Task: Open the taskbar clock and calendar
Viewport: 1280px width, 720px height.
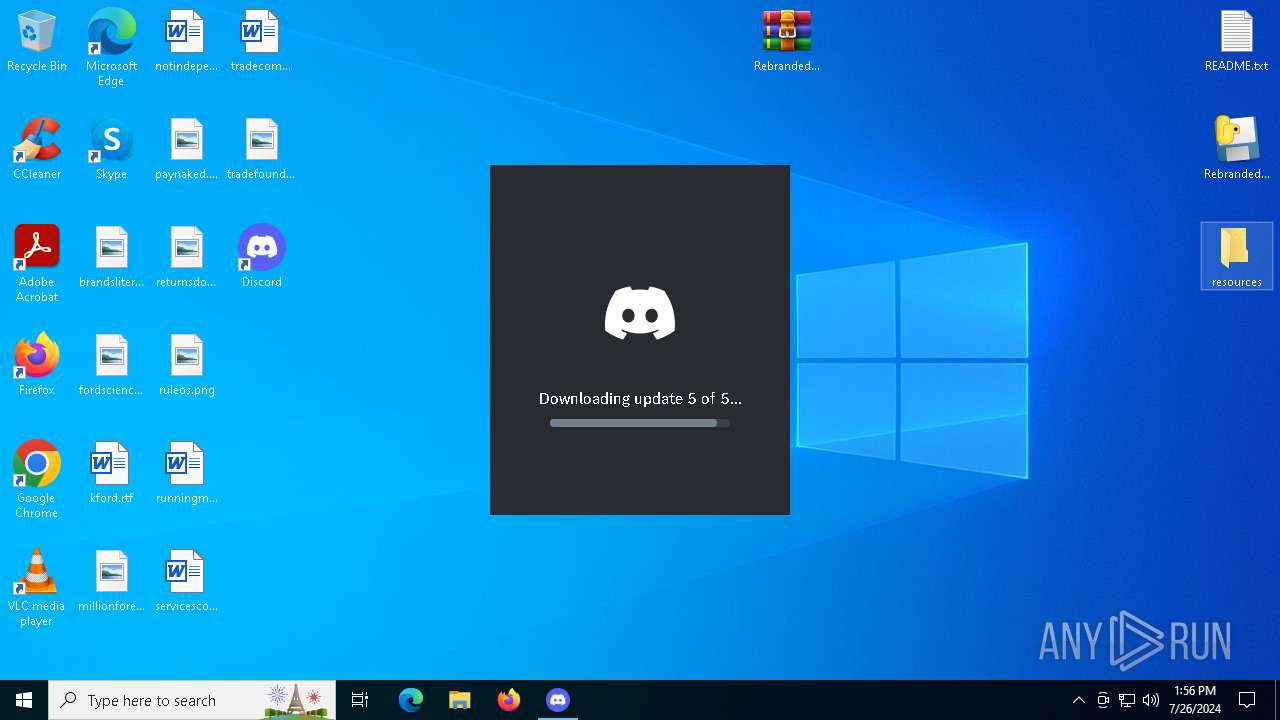Action: pos(1195,700)
